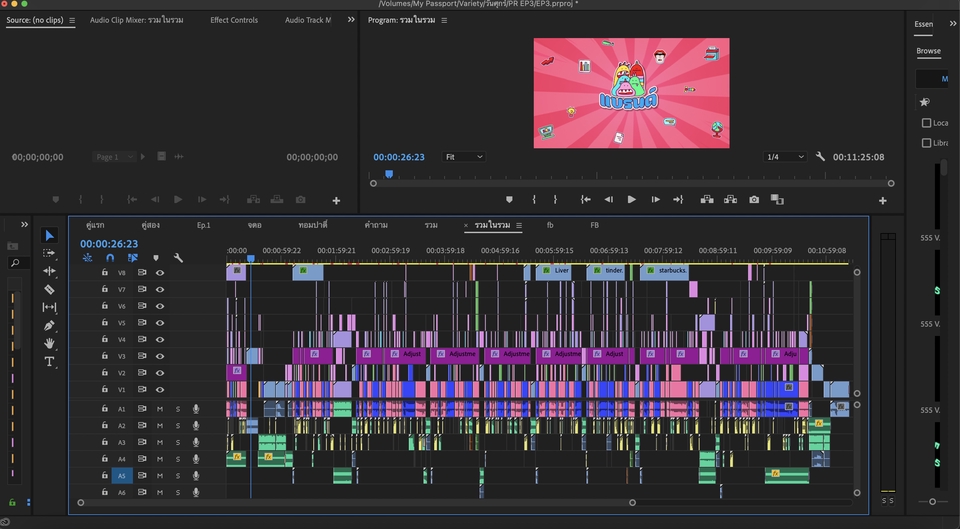
Task: Select the starbucks. clip on V8
Action: click(x=664, y=272)
